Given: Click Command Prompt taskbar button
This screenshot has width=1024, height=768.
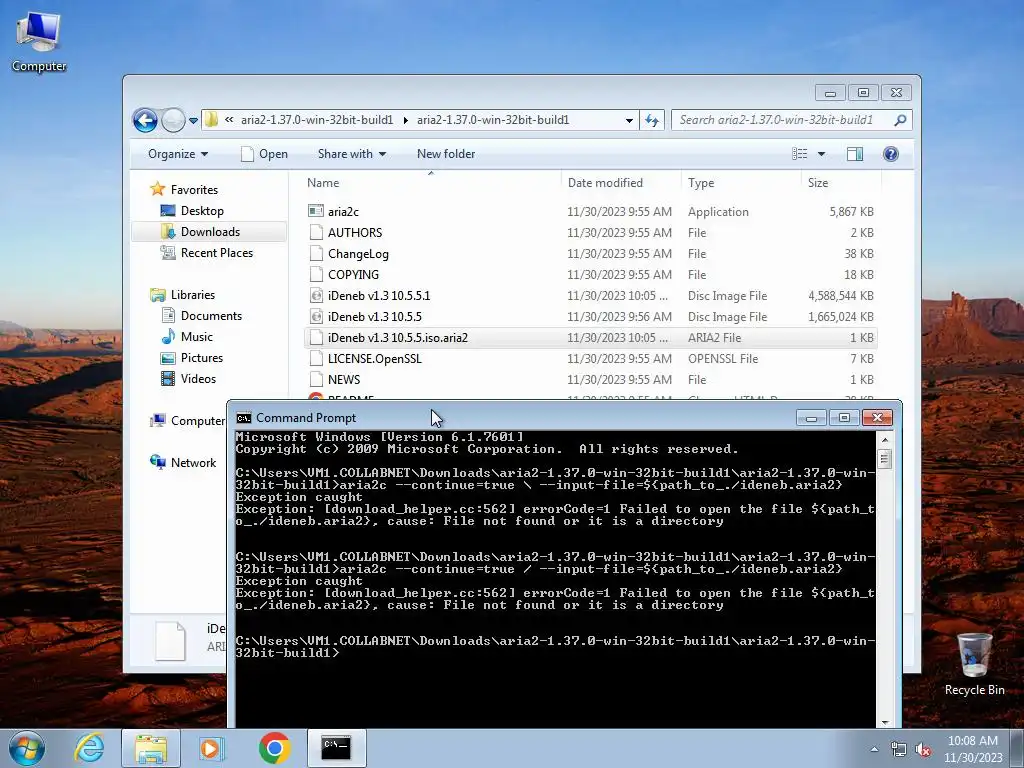Looking at the screenshot, I should [336, 748].
